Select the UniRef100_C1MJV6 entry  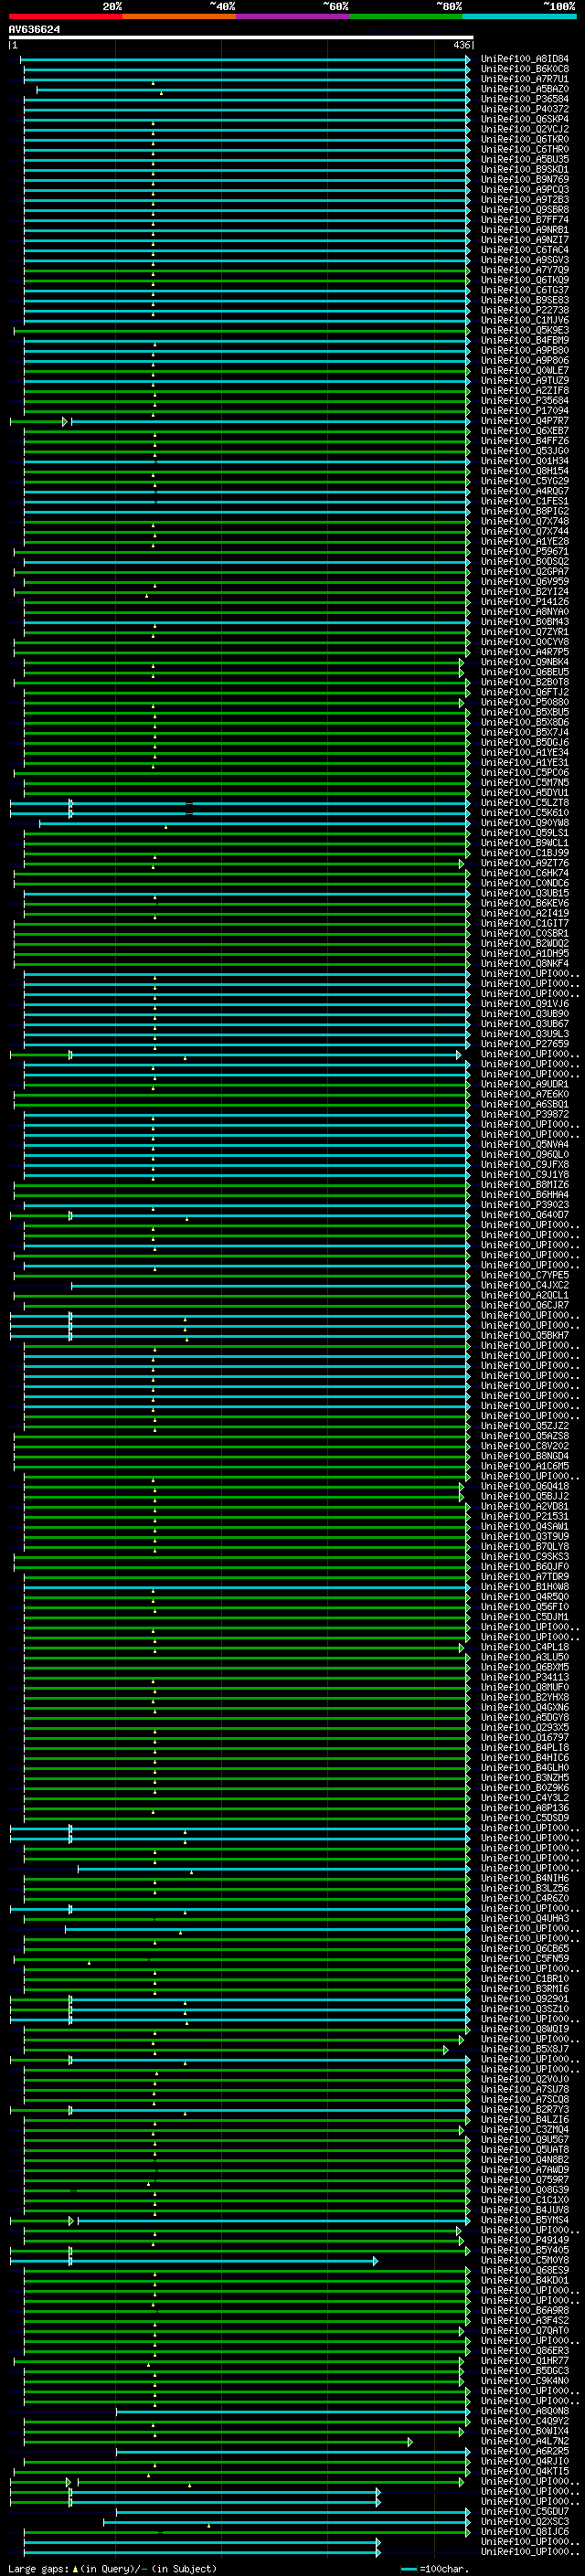(525, 320)
